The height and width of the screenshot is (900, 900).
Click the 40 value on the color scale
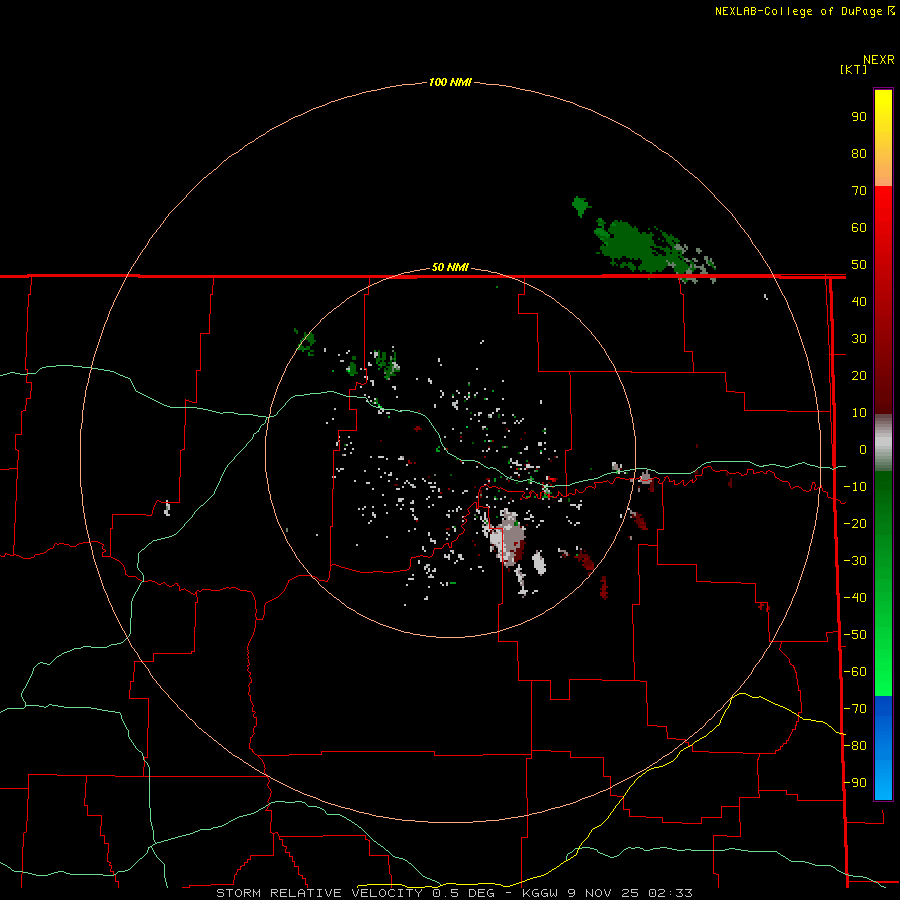859,301
